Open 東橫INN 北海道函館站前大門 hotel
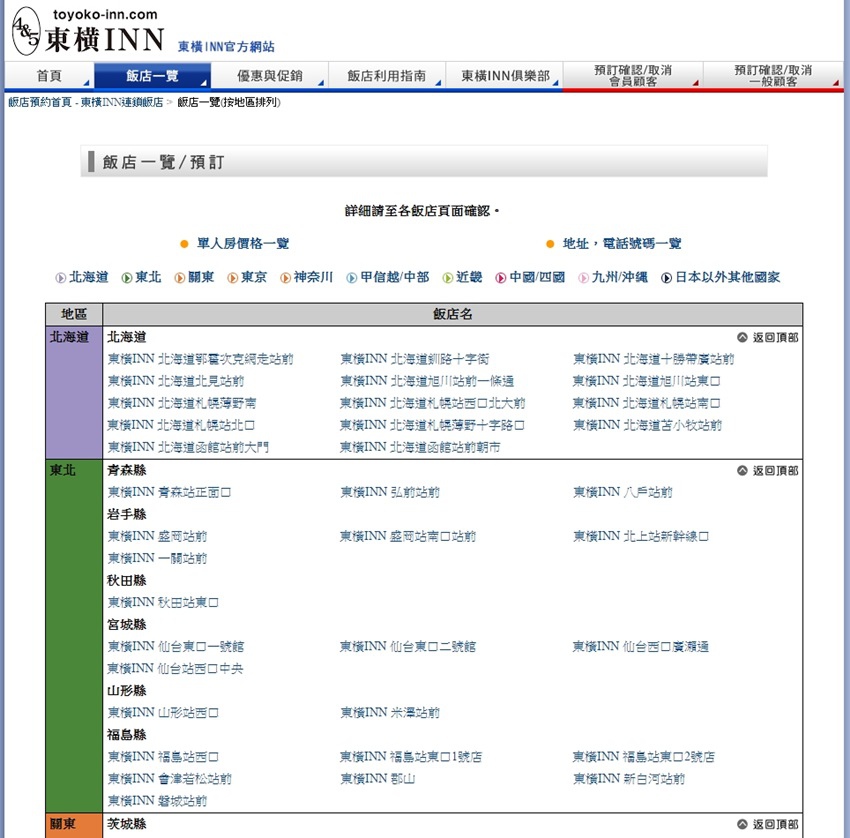 pyautogui.click(x=188, y=447)
